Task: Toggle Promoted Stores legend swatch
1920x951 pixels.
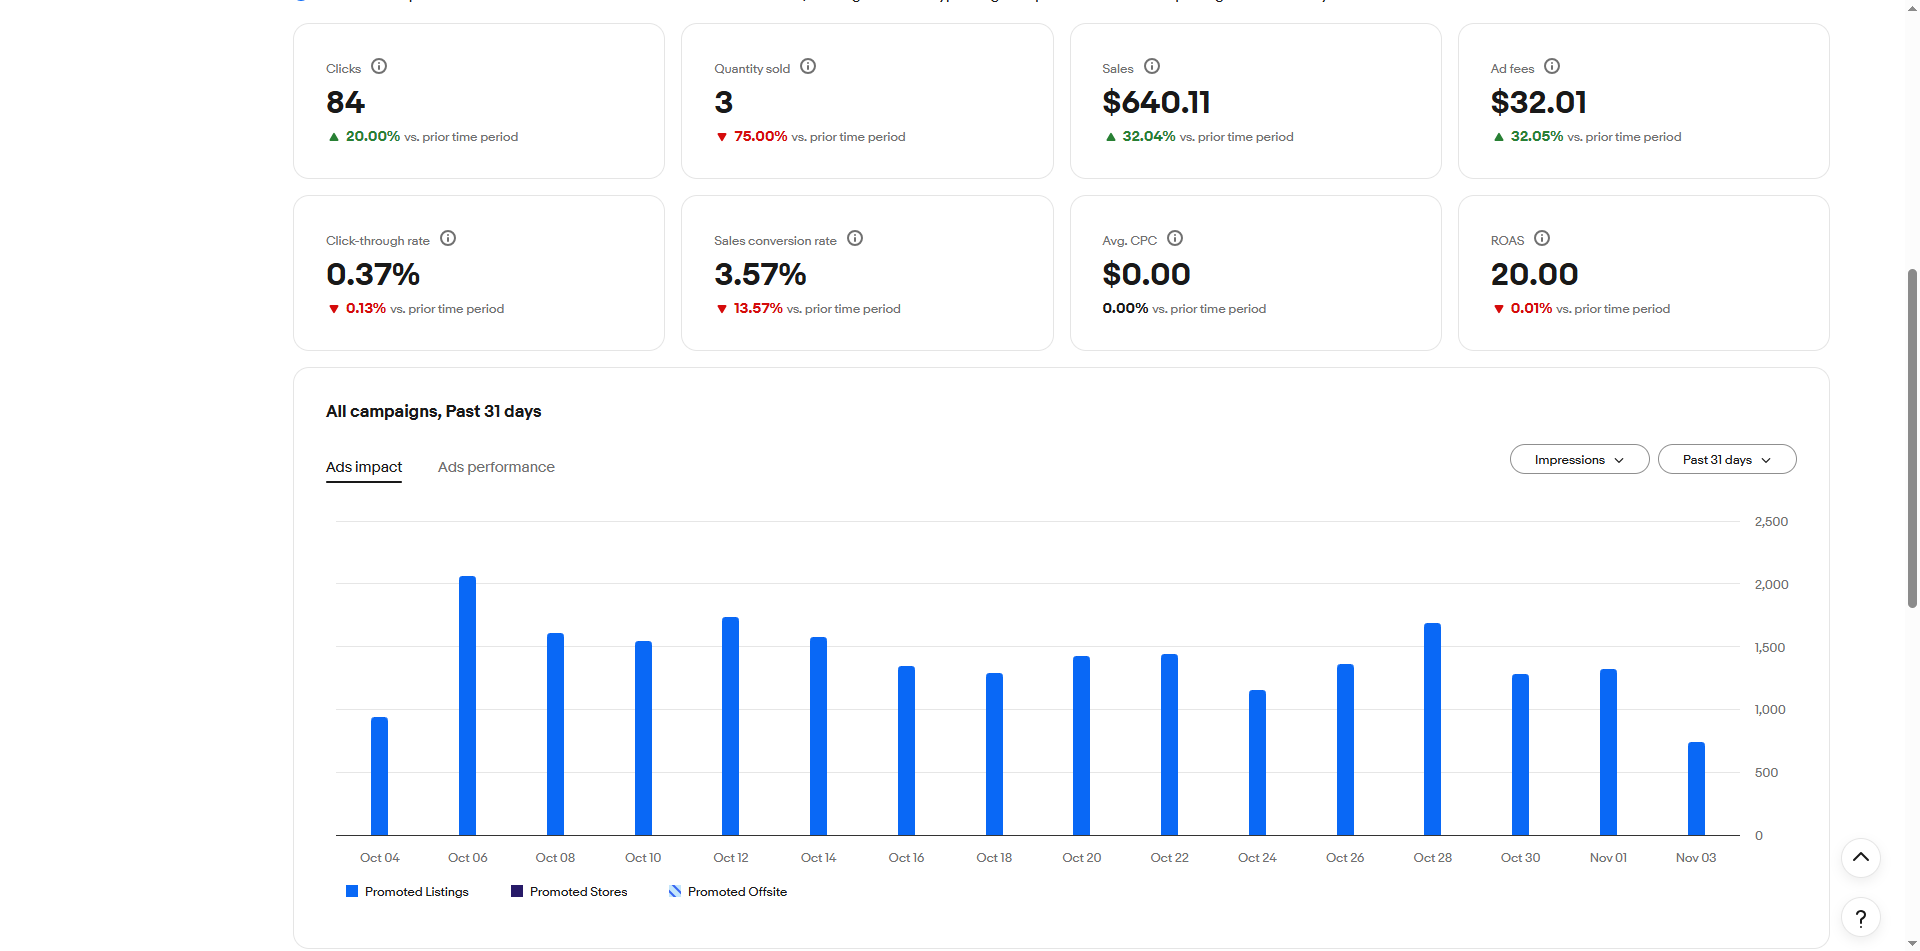Action: click(517, 892)
